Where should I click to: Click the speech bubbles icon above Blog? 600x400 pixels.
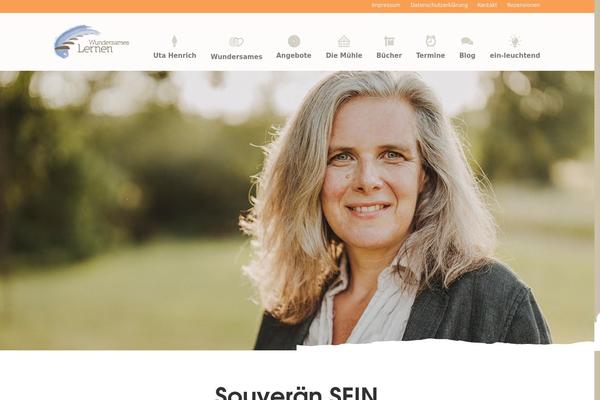click(467, 41)
